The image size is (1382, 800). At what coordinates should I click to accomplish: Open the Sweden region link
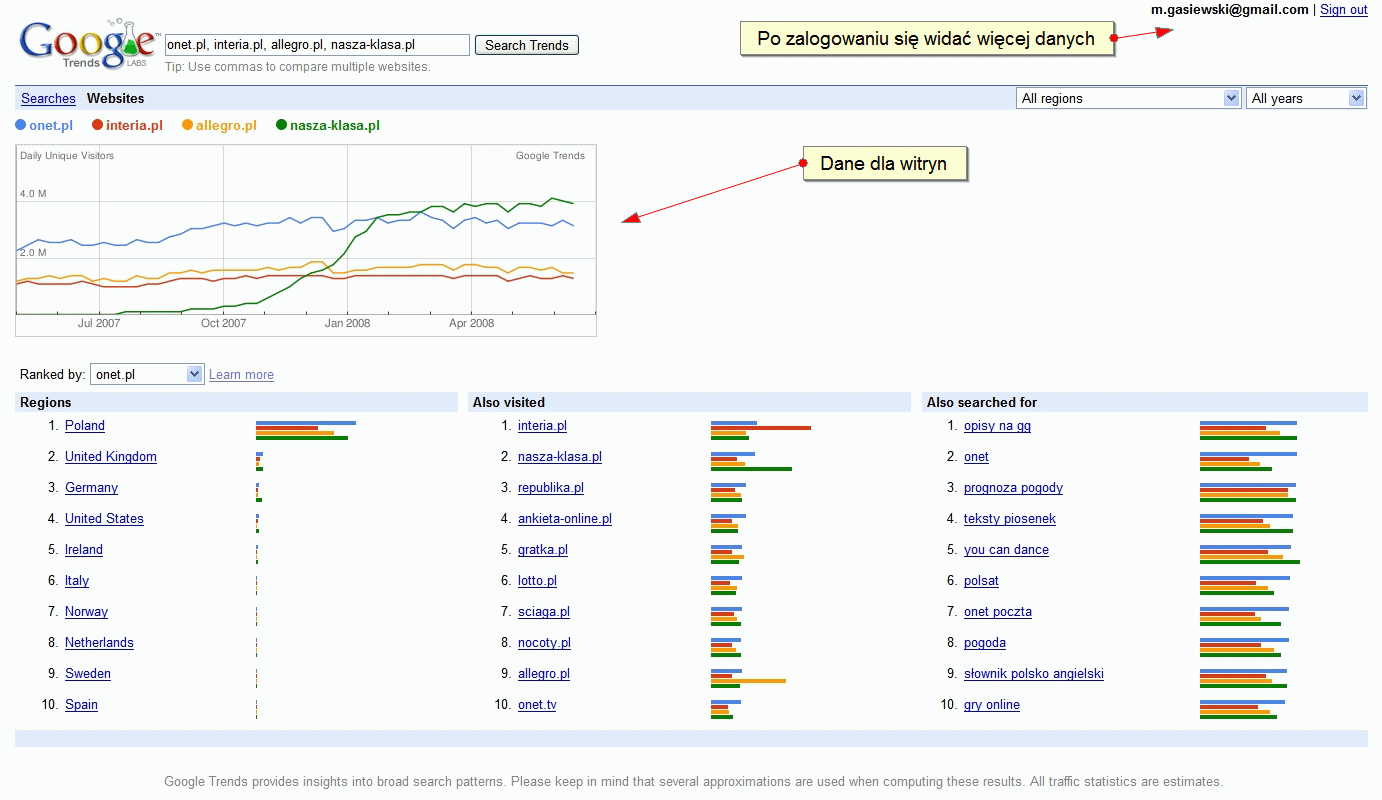(88, 673)
